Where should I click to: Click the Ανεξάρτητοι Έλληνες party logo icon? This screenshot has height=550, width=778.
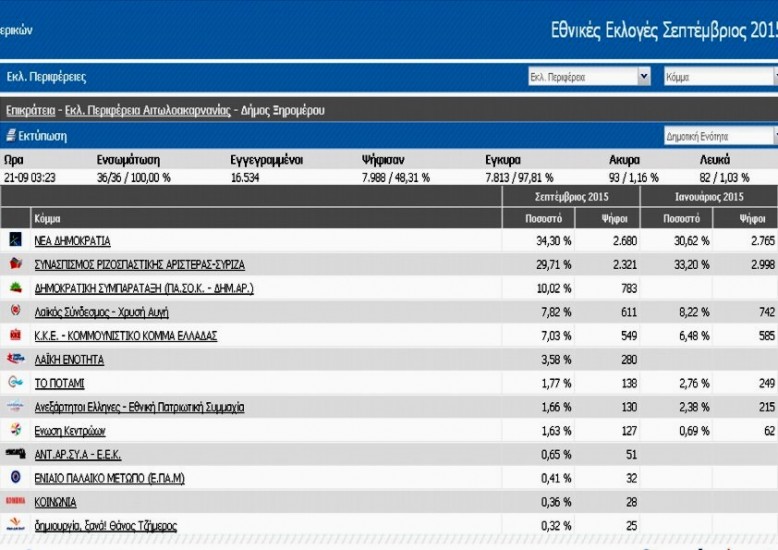(x=15, y=406)
